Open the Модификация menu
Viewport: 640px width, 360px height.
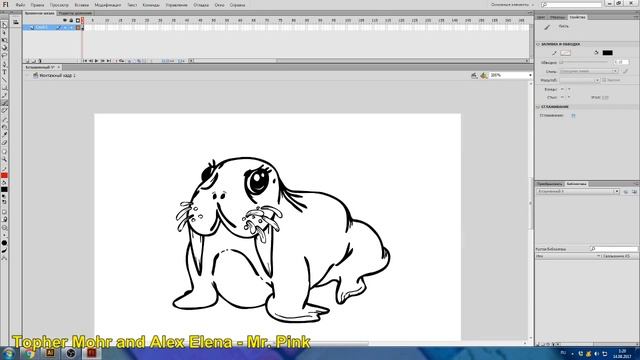[x=108, y=5]
